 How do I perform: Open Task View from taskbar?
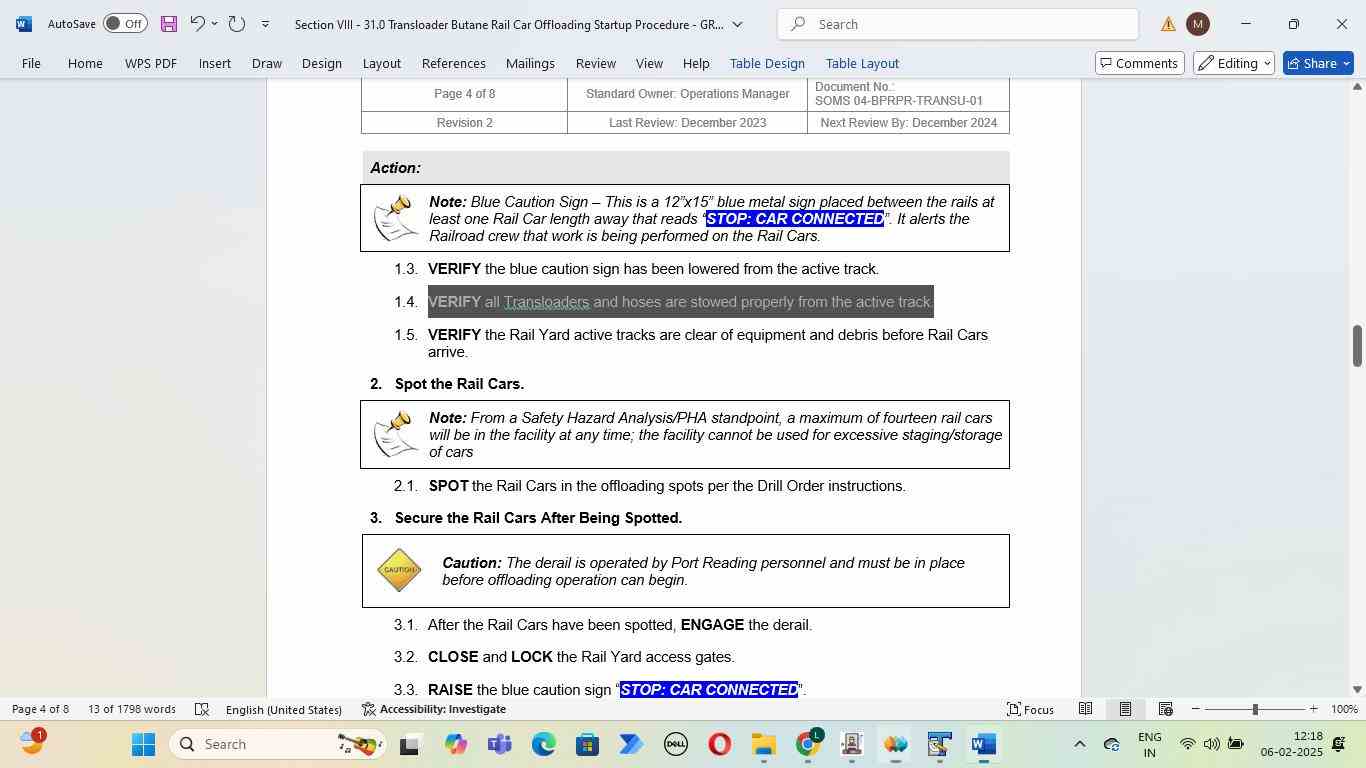tap(409, 745)
